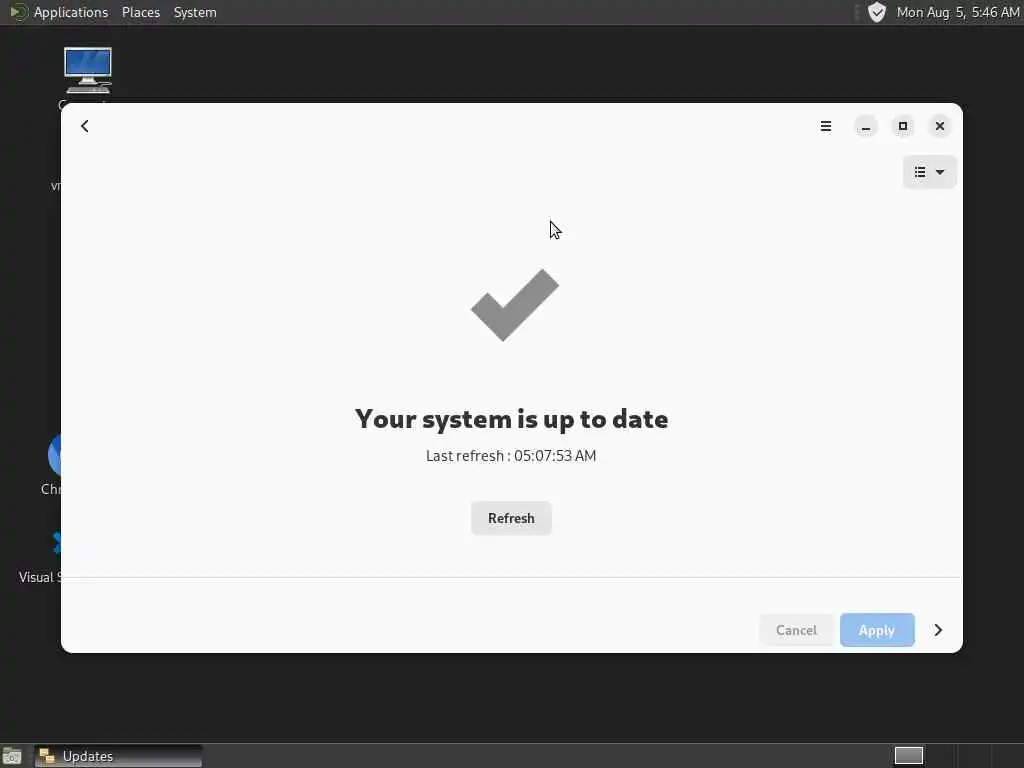Open the System menu
The width and height of the screenshot is (1024, 768).
click(x=195, y=12)
